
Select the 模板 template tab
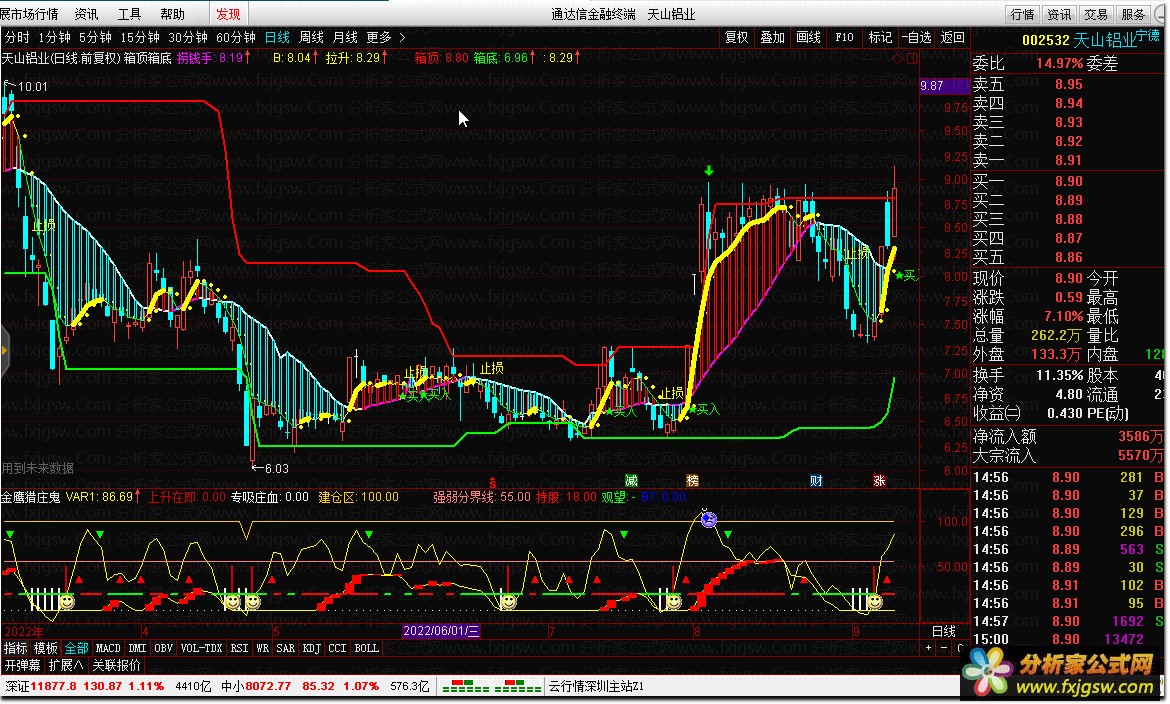click(x=46, y=648)
